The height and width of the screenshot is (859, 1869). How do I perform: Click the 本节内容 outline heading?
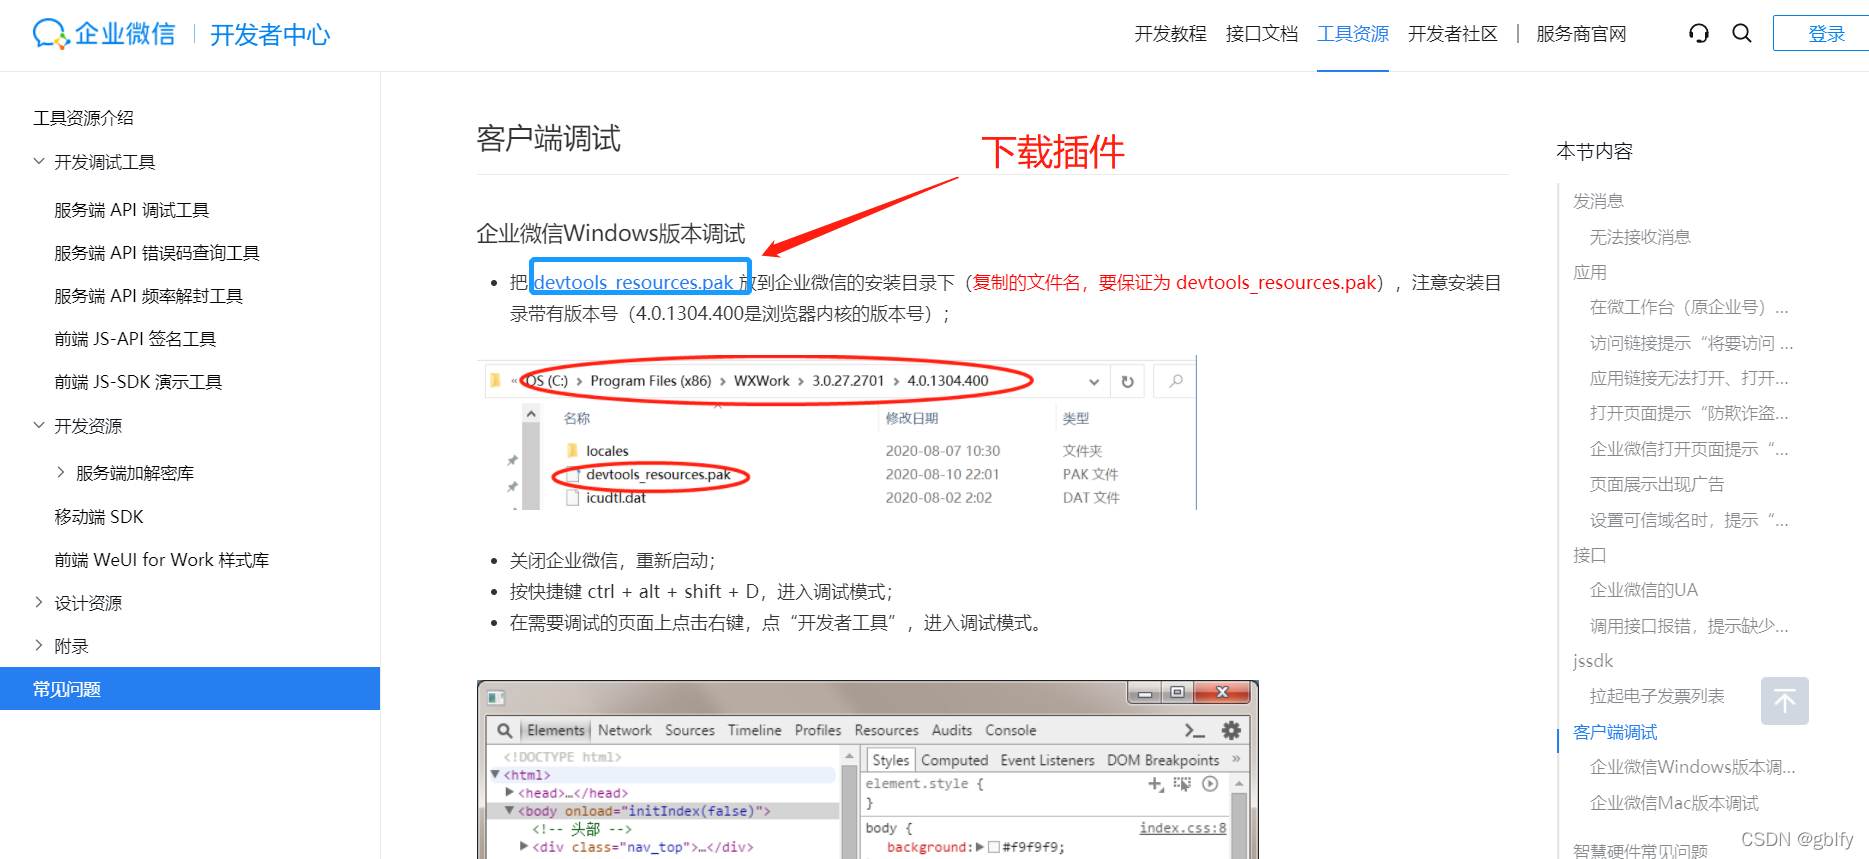point(1594,151)
